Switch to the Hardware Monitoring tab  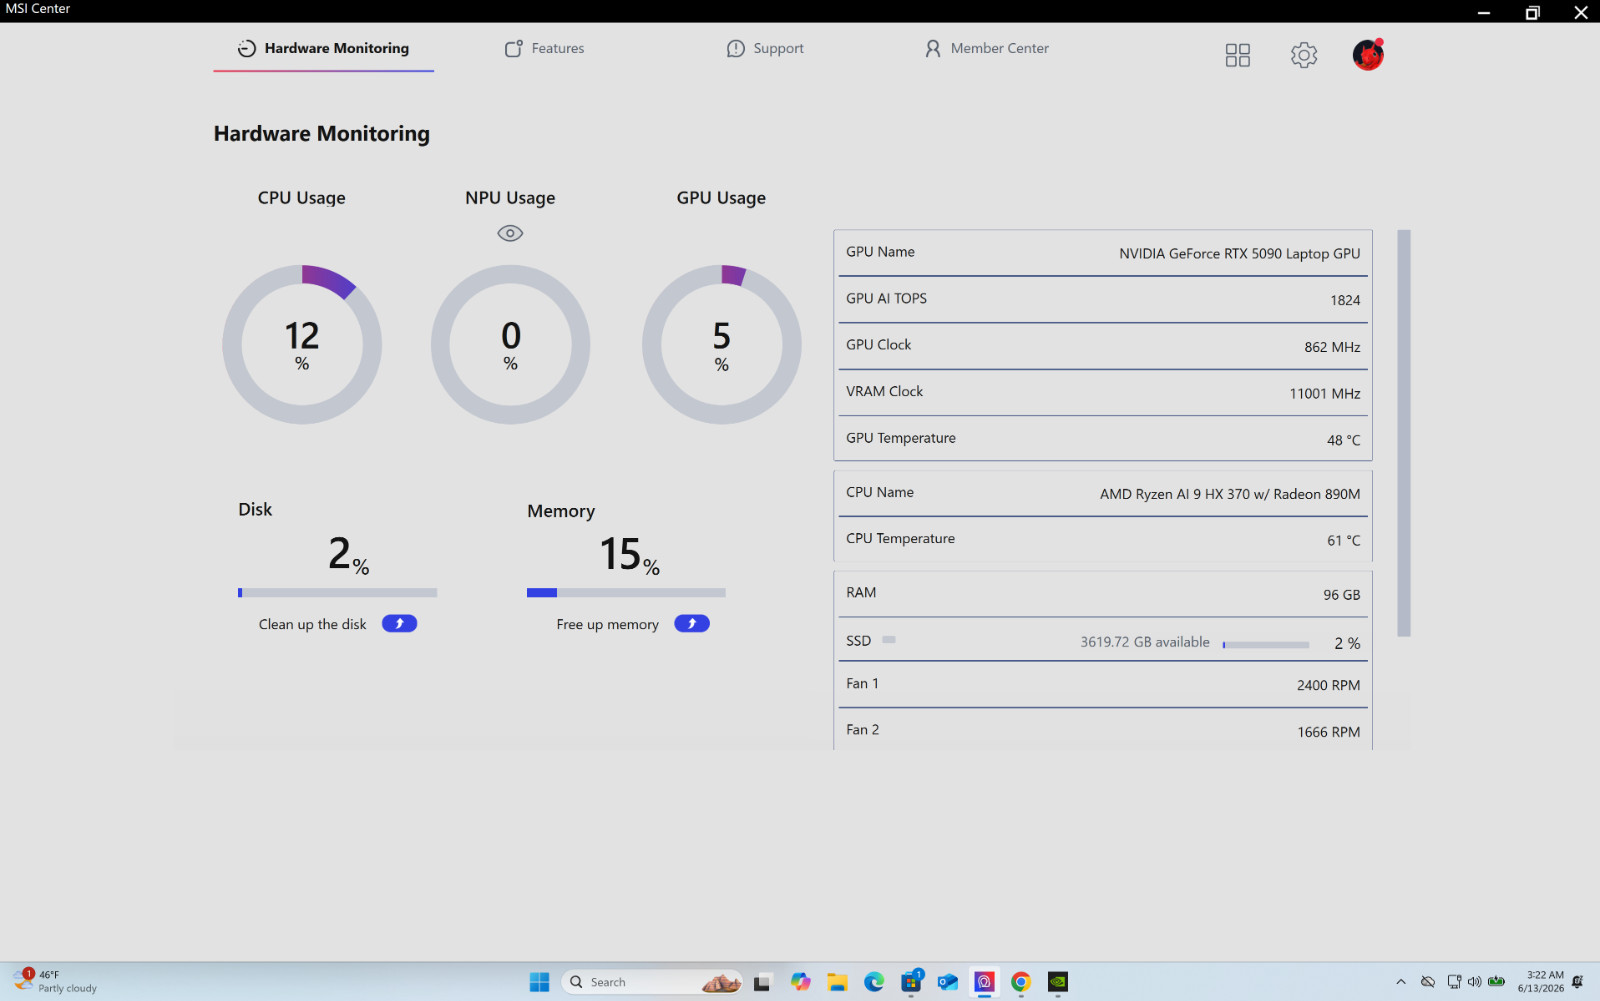click(323, 48)
